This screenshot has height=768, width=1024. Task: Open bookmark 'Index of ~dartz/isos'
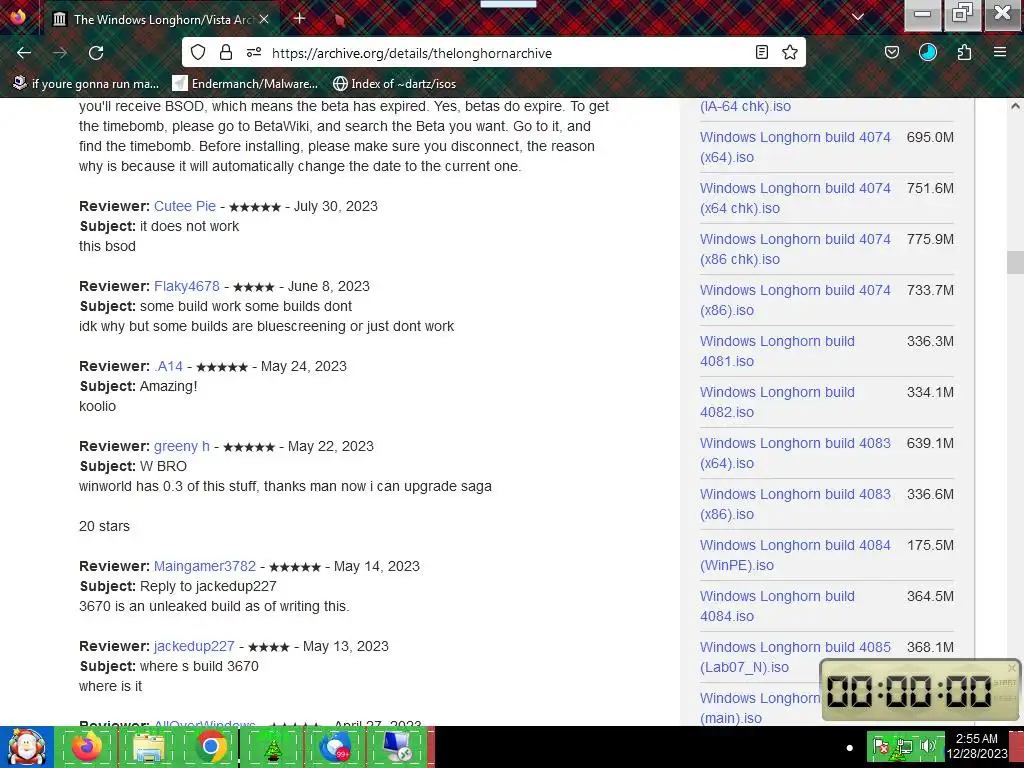pos(394,83)
